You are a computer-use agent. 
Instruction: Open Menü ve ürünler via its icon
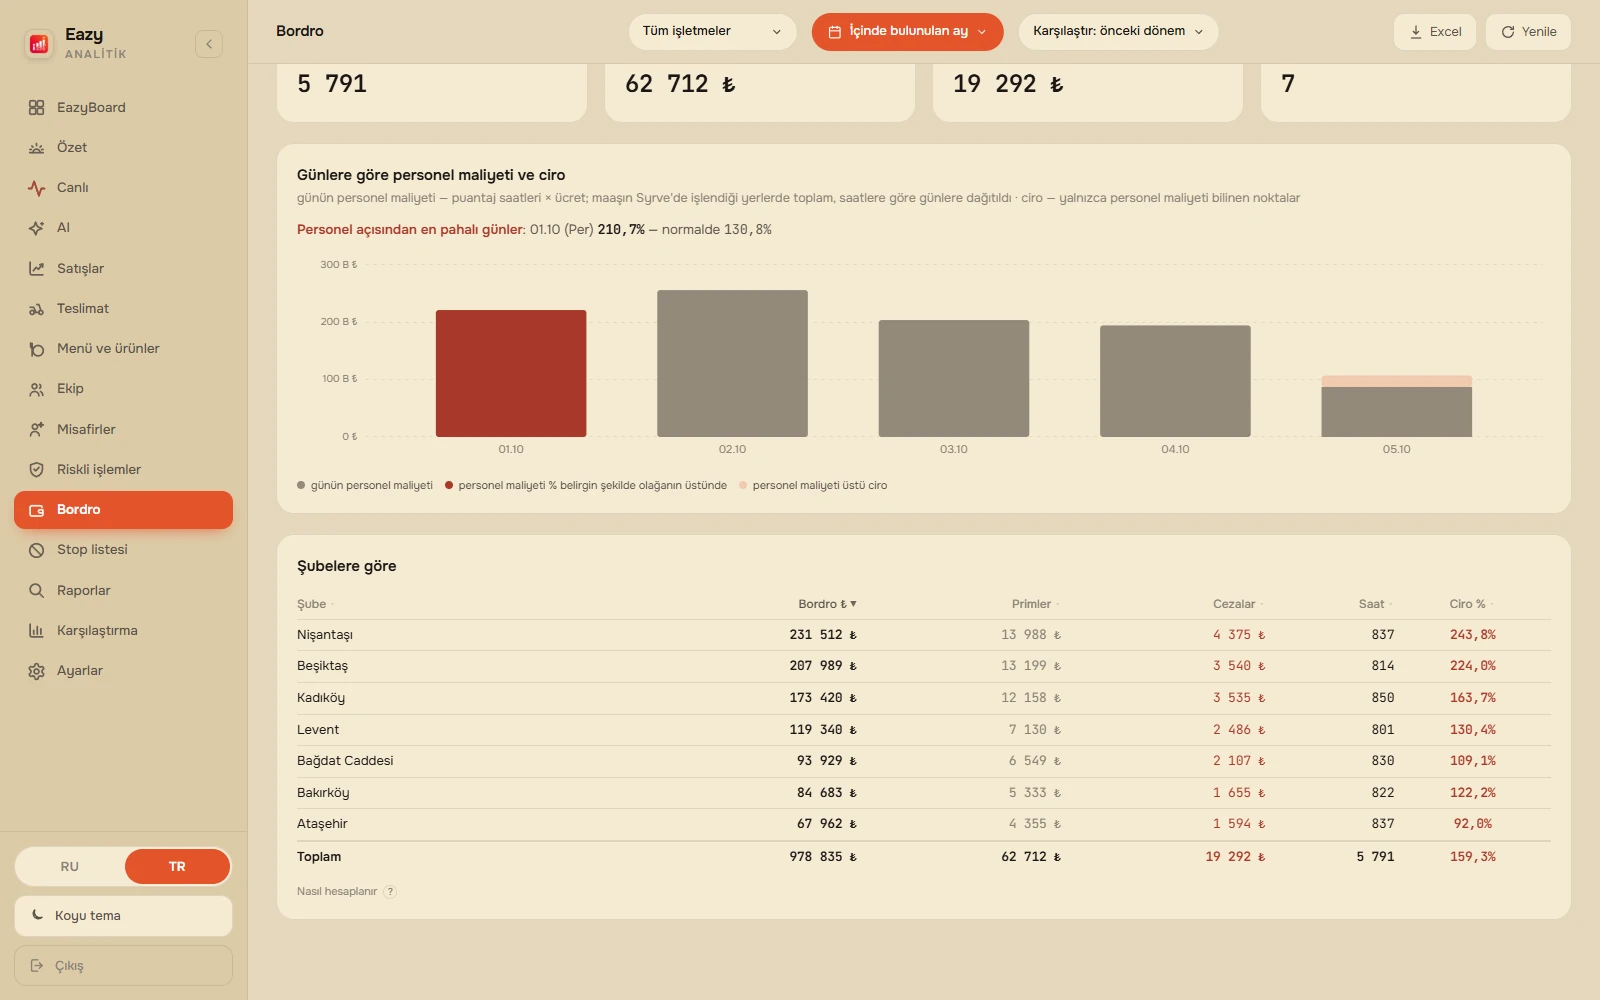(37, 349)
